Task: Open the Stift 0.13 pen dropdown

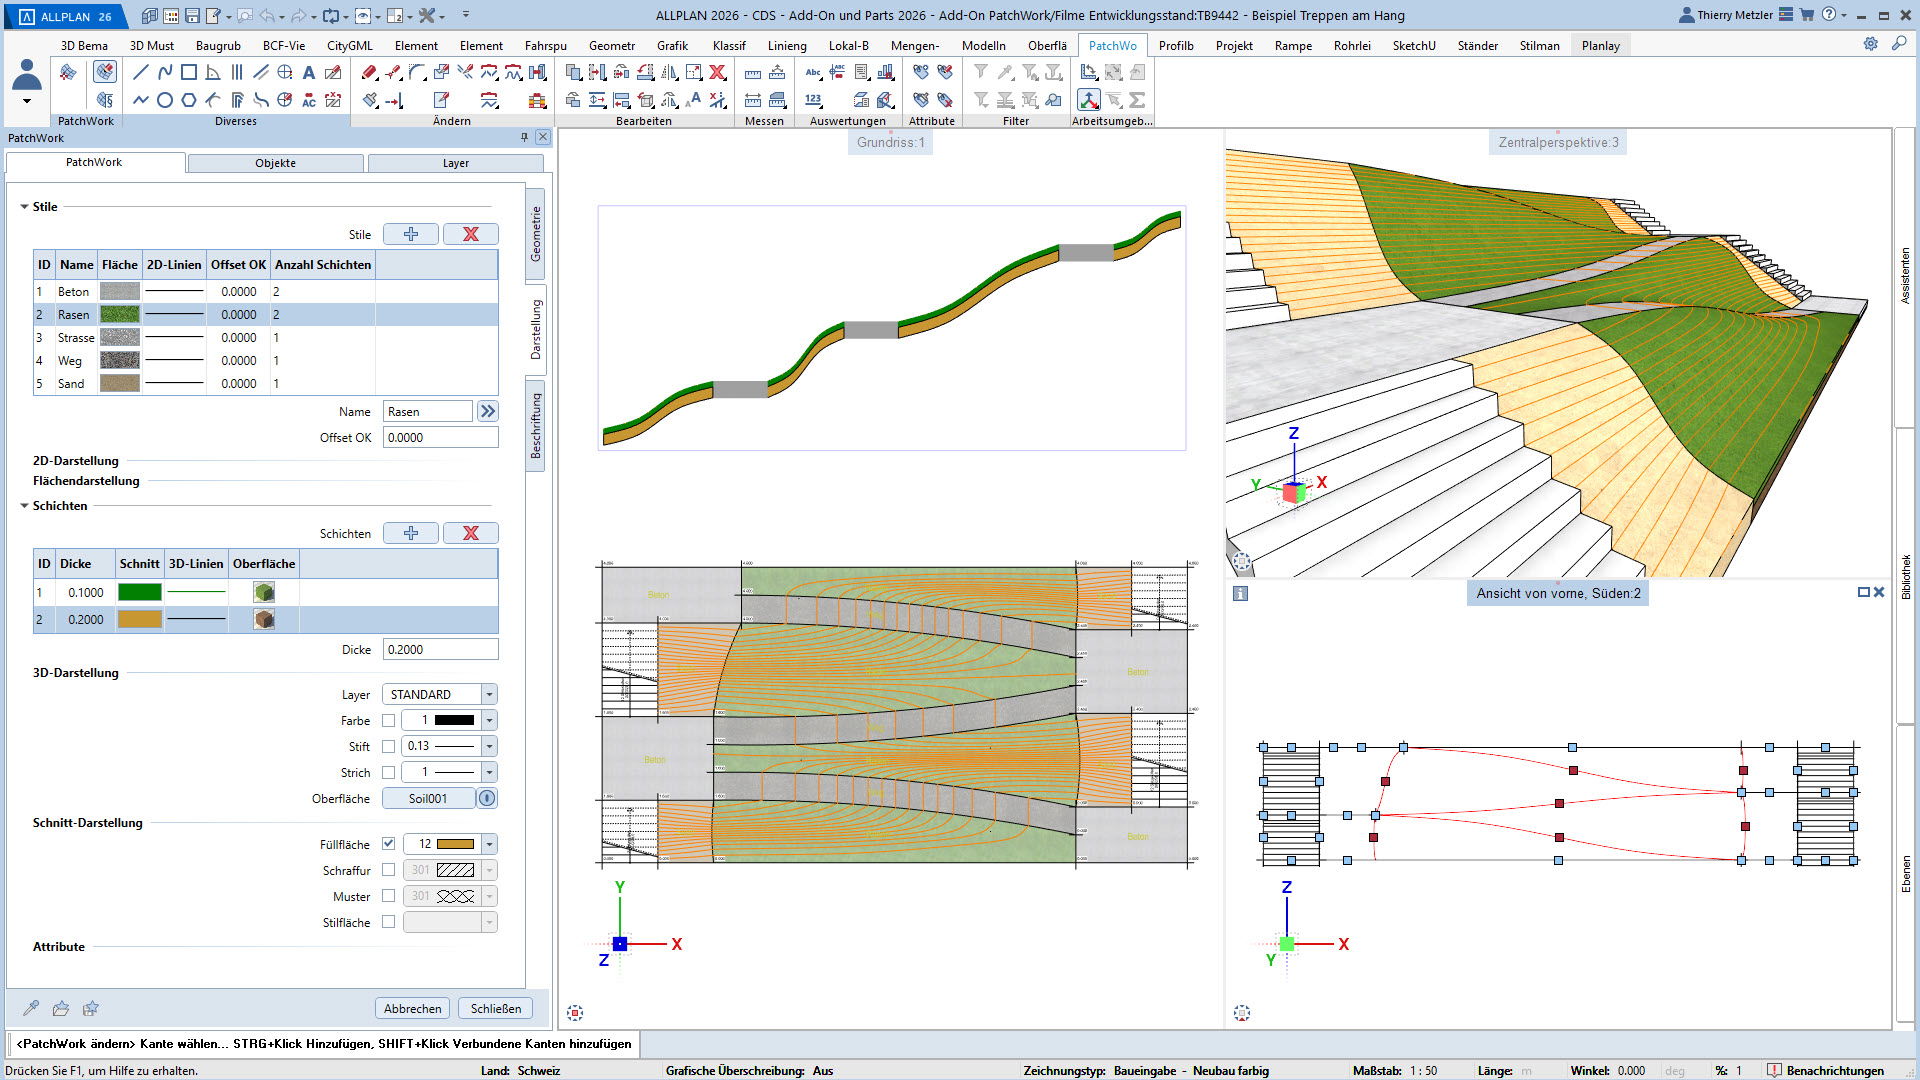Action: 489,746
